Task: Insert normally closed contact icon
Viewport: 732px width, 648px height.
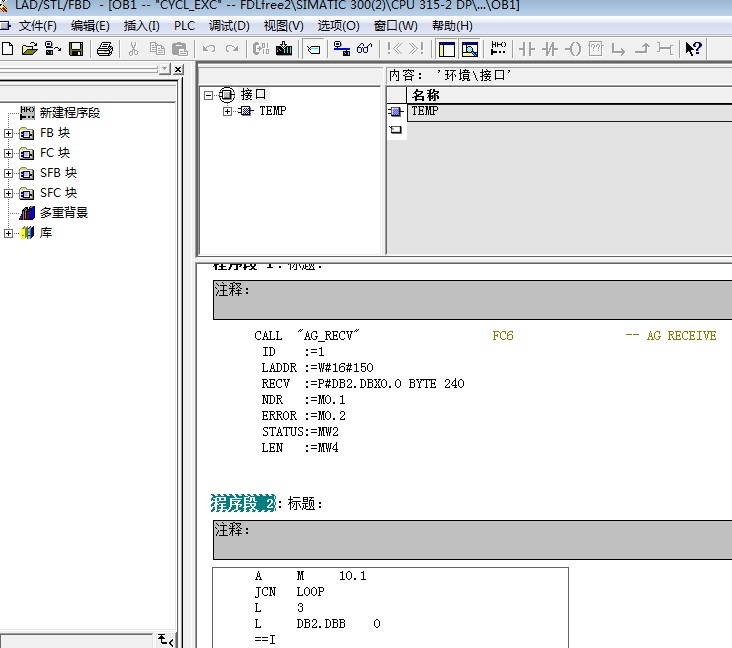Action: [550, 49]
